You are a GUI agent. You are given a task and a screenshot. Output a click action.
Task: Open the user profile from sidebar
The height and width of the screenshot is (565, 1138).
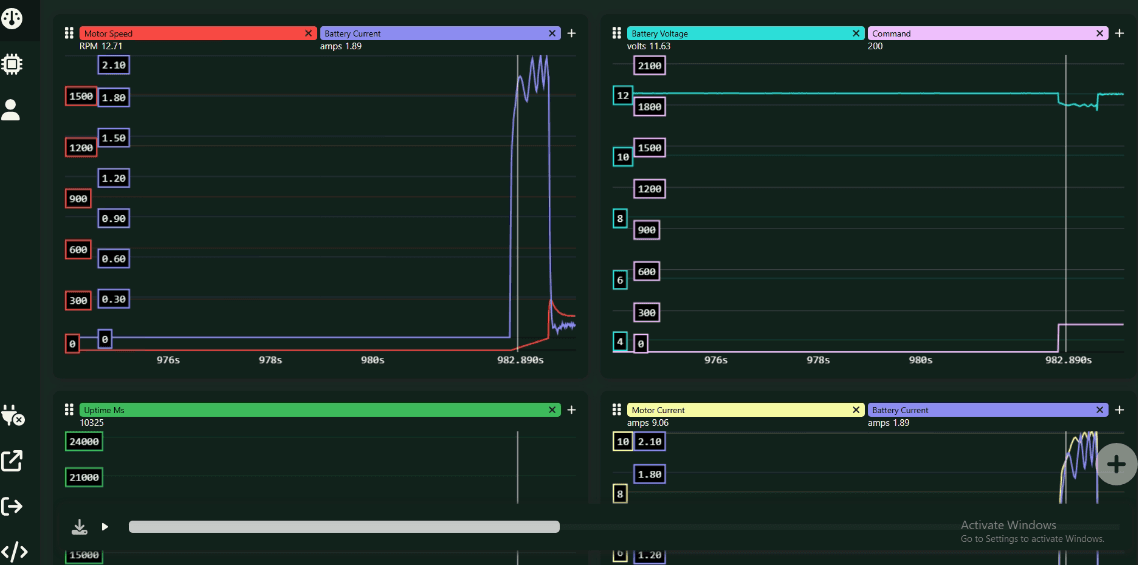coord(11,109)
